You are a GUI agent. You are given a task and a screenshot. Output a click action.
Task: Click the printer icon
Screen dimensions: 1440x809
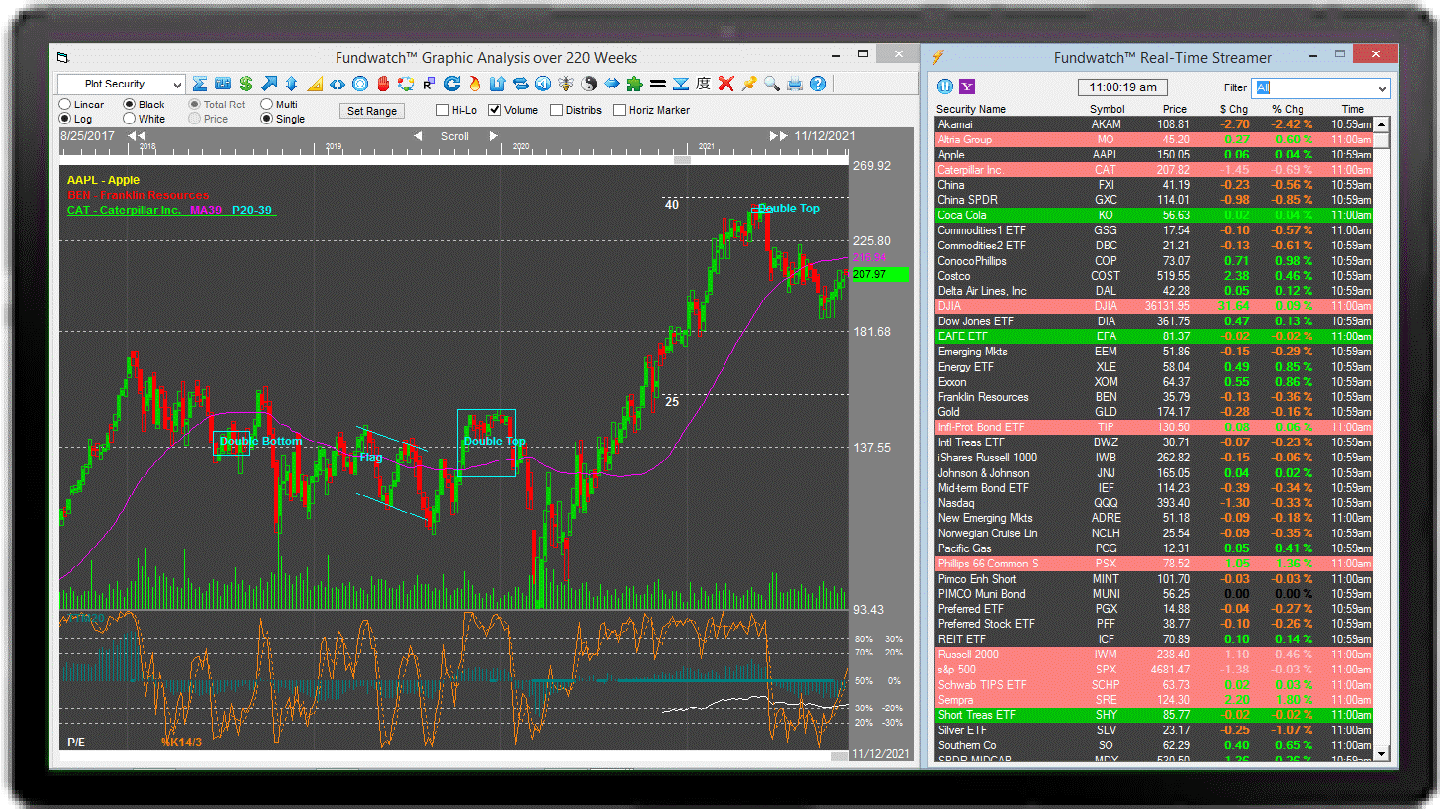(x=795, y=84)
